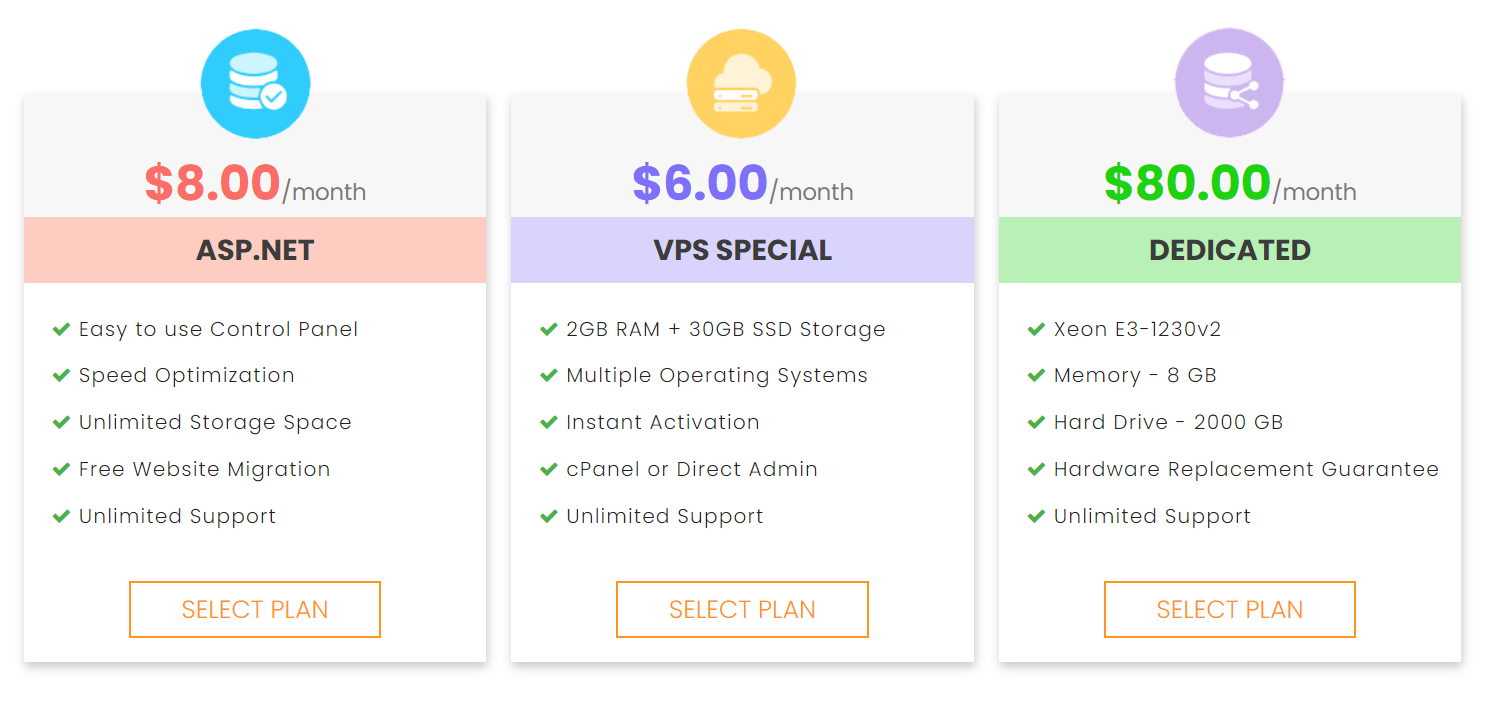Click the checkmark next to Instant Activation
This screenshot has height=702, width=1489.
point(548,423)
